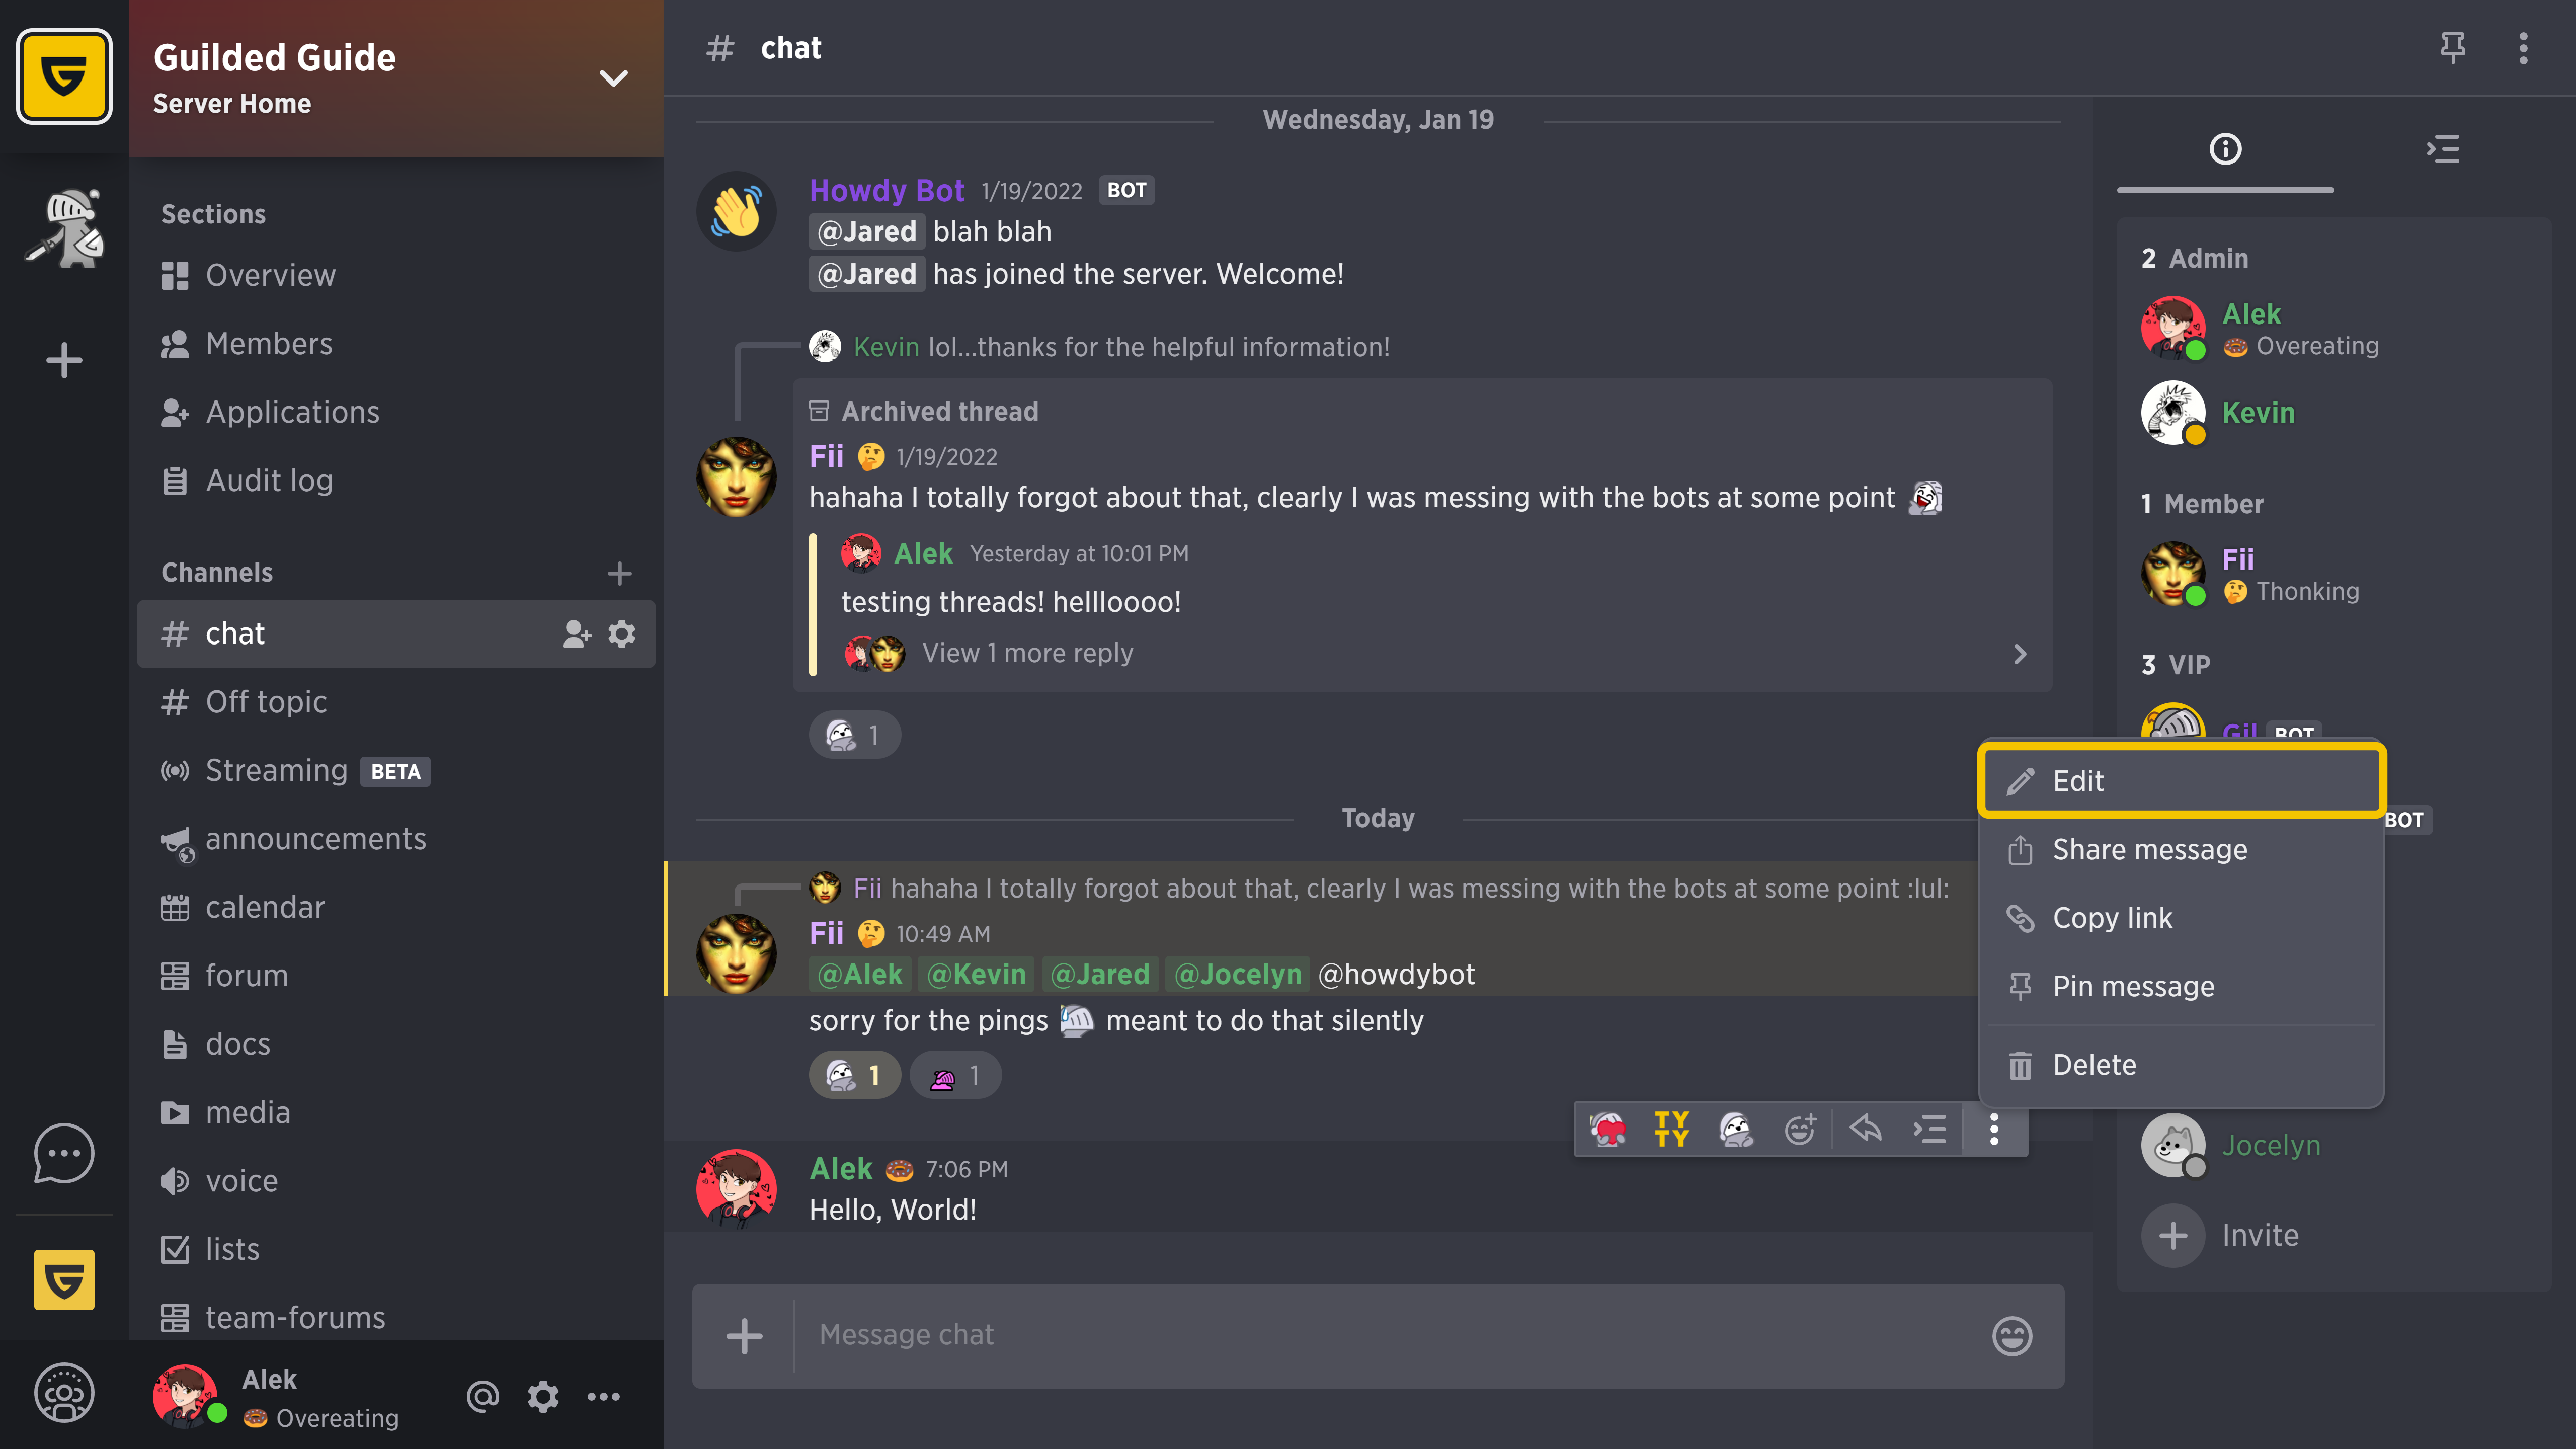Click the reply arrow in message toolbar
This screenshot has width=2576, height=1449.
1865,1130
